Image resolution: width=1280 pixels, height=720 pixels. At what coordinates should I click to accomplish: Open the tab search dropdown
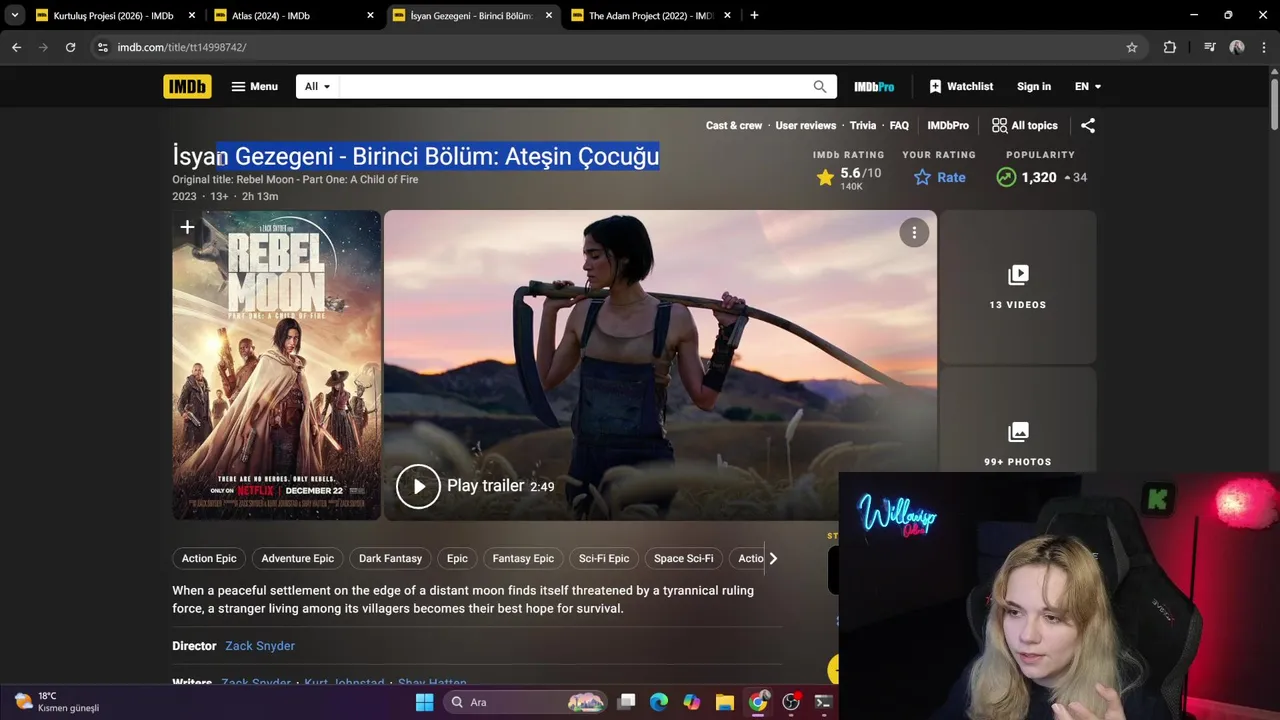(14, 15)
